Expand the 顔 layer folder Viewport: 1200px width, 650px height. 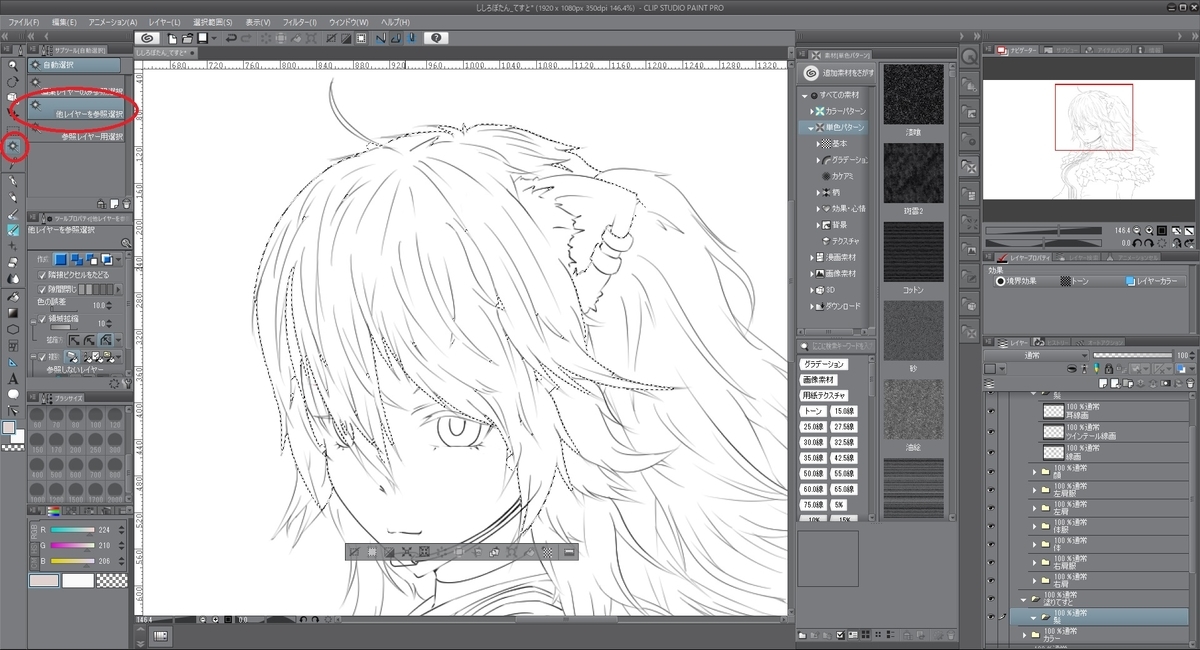1034,471
